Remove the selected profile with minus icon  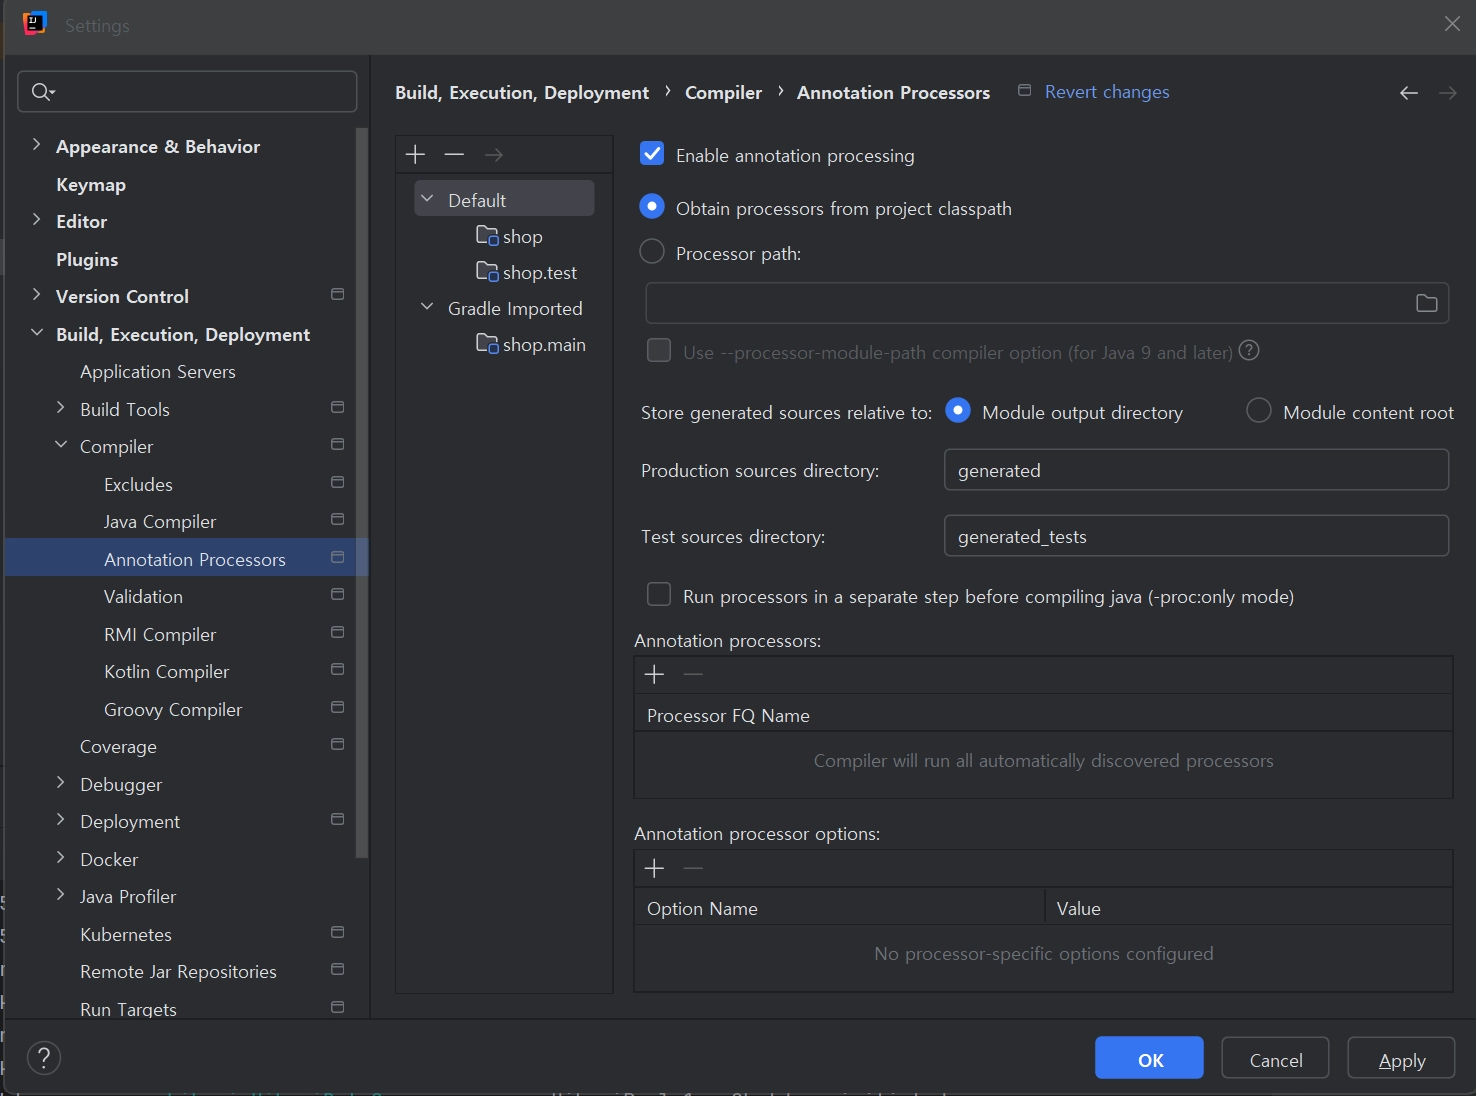click(454, 154)
